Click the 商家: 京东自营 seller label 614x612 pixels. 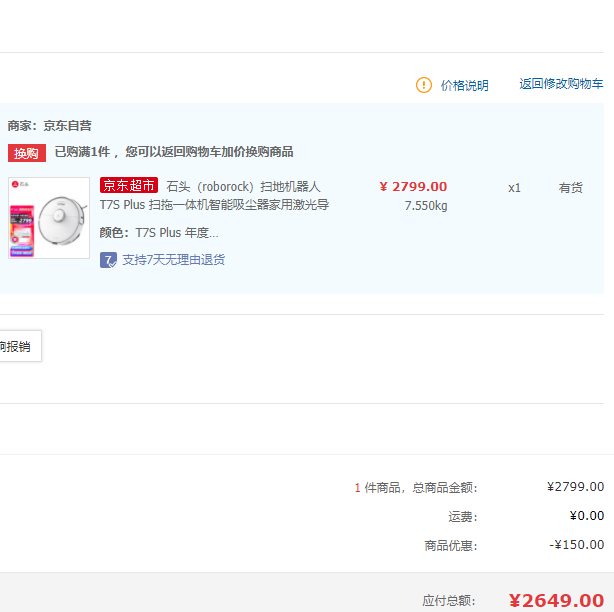[x=49, y=126]
